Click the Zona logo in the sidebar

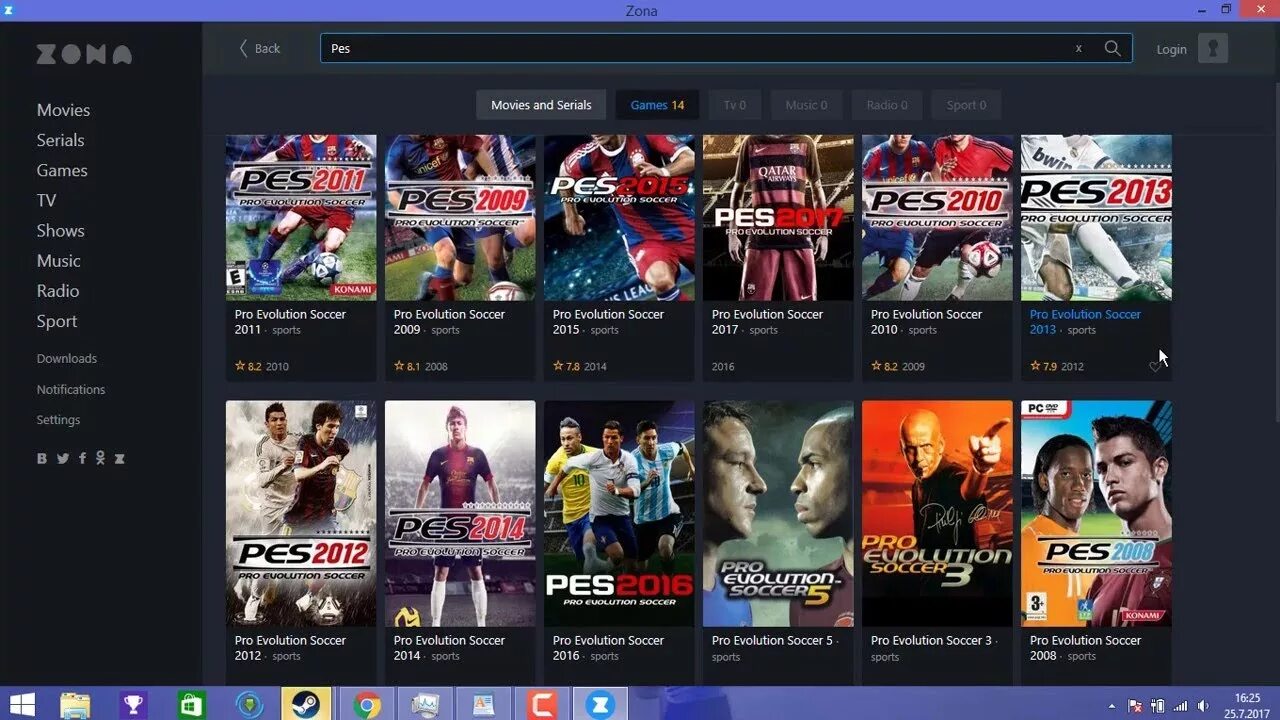(84, 54)
